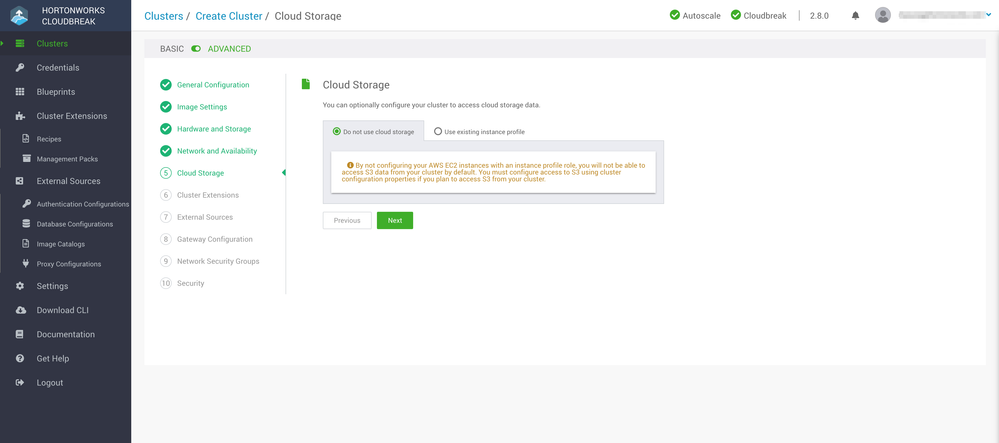The image size is (999, 443).
Task: Click the Cloud Storage heading document icon
Action: (x=306, y=84)
